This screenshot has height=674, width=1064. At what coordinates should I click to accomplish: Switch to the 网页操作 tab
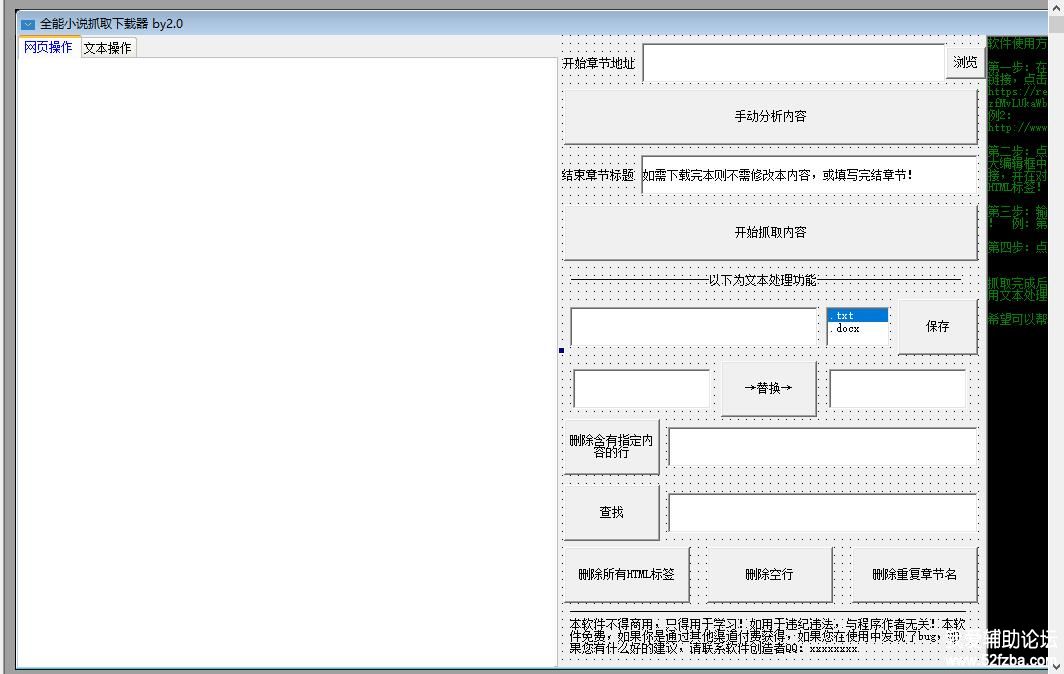[48, 47]
